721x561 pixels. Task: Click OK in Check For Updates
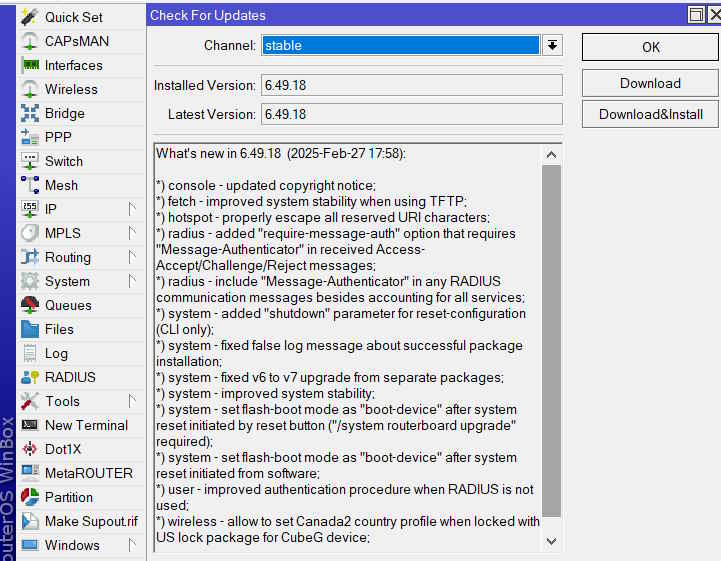tap(650, 47)
